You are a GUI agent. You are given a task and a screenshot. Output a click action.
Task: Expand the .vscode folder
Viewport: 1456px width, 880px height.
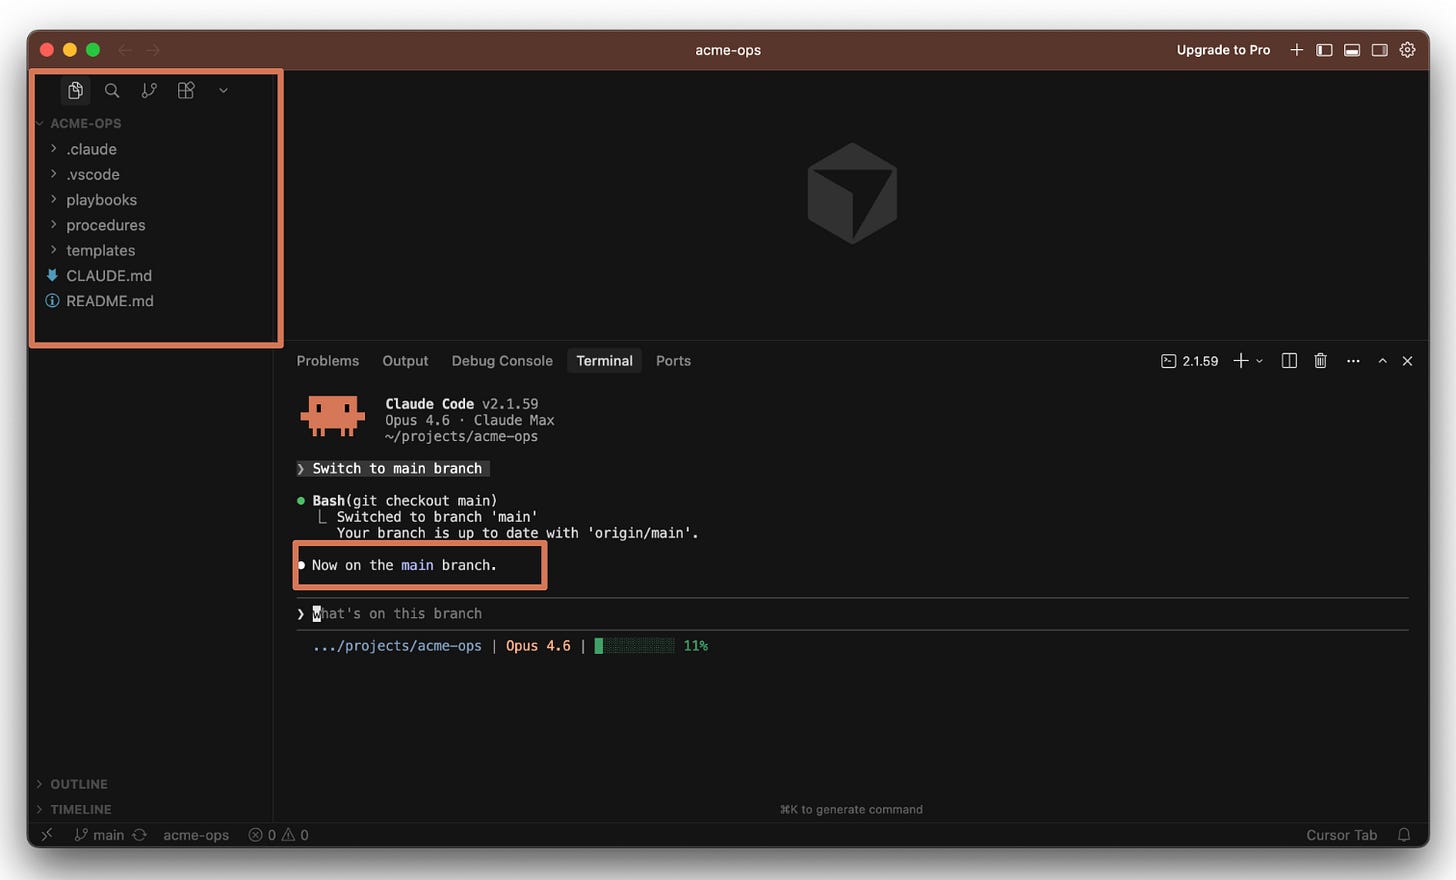click(92, 174)
